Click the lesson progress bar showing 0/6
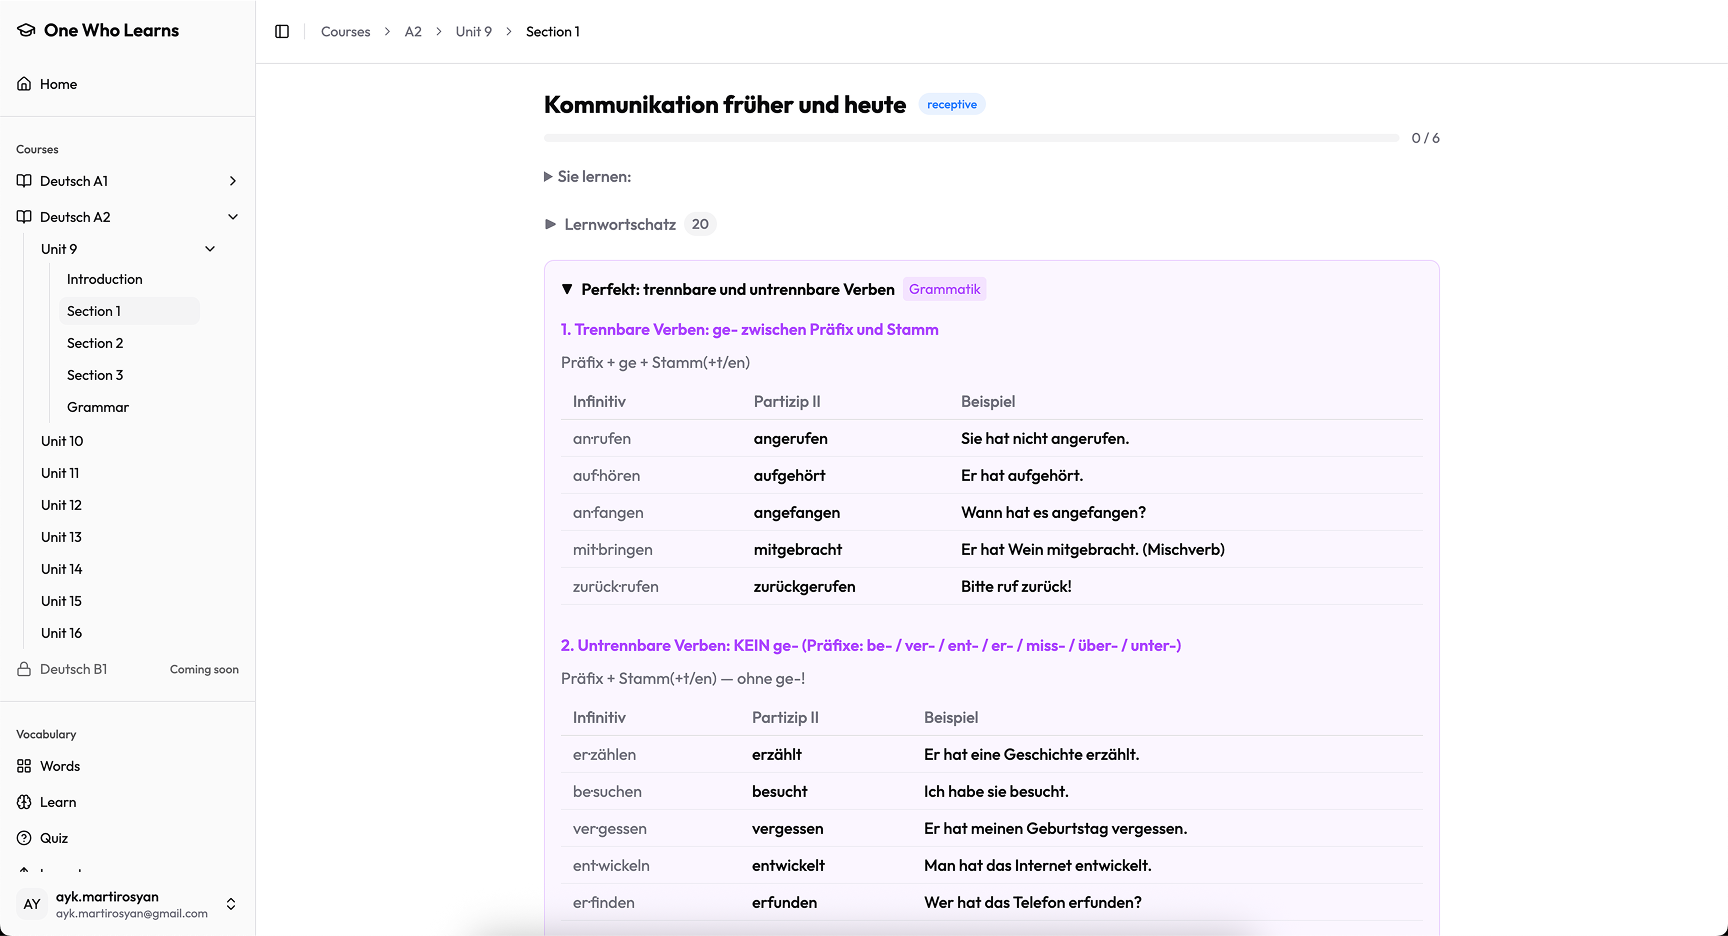The height and width of the screenshot is (936, 1728). click(x=969, y=137)
